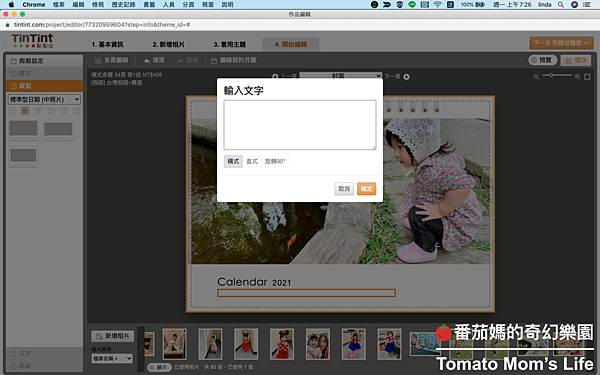Go to step 1. 基本資訊
Image resolution: width=600 pixels, height=375 pixels.
tap(108, 44)
